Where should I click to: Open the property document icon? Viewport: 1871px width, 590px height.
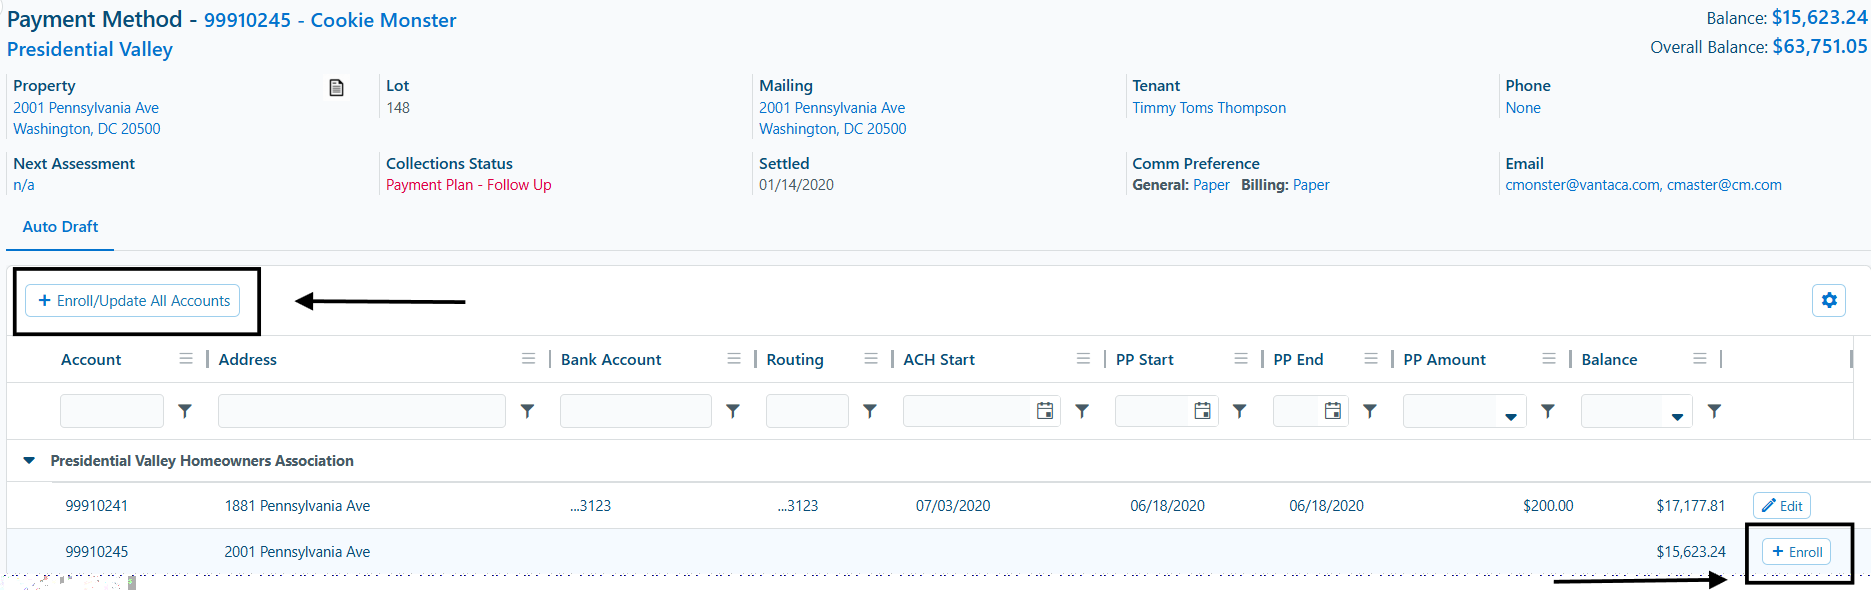[x=336, y=88]
